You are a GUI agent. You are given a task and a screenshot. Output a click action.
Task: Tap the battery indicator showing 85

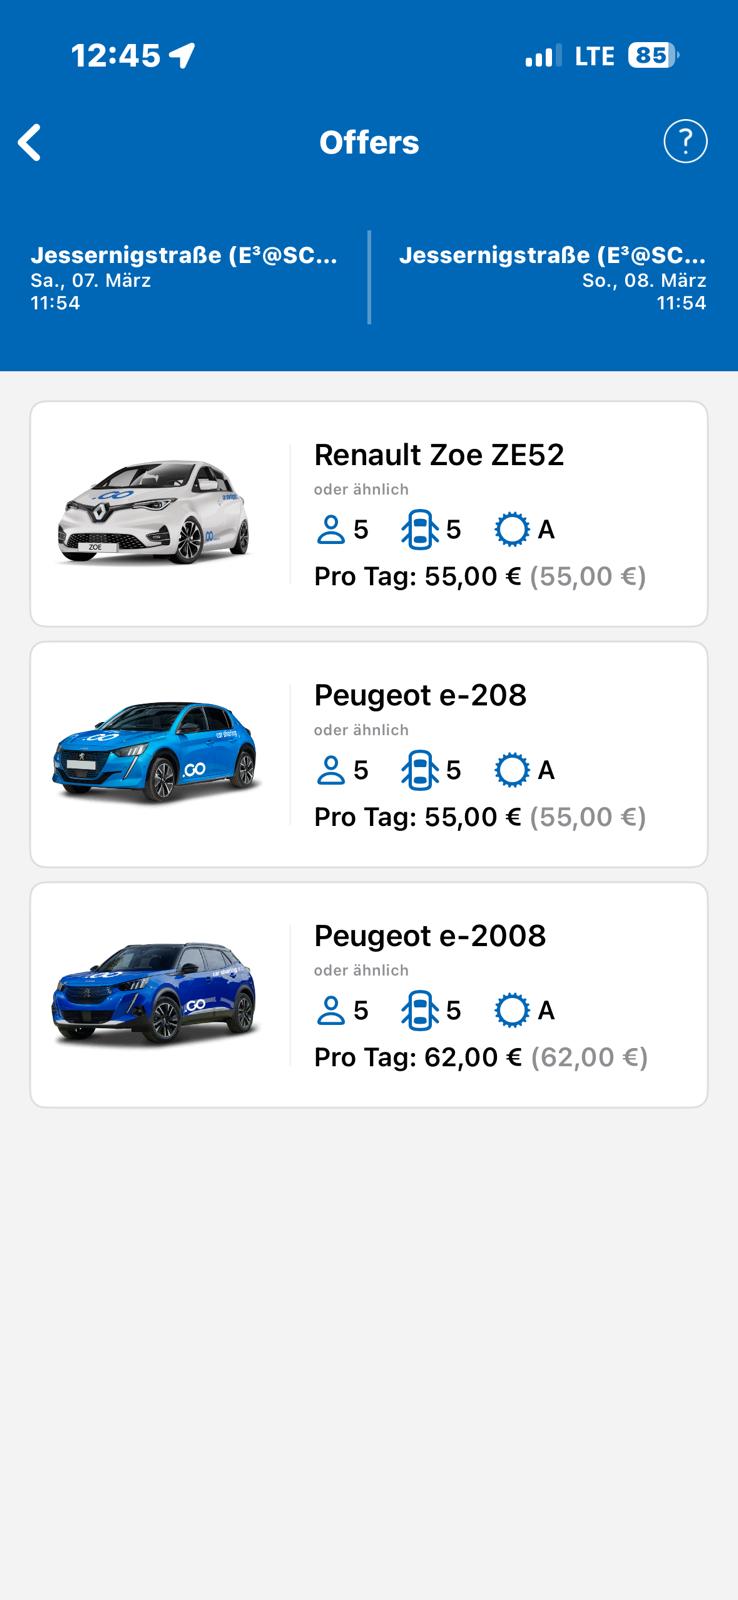[652, 55]
